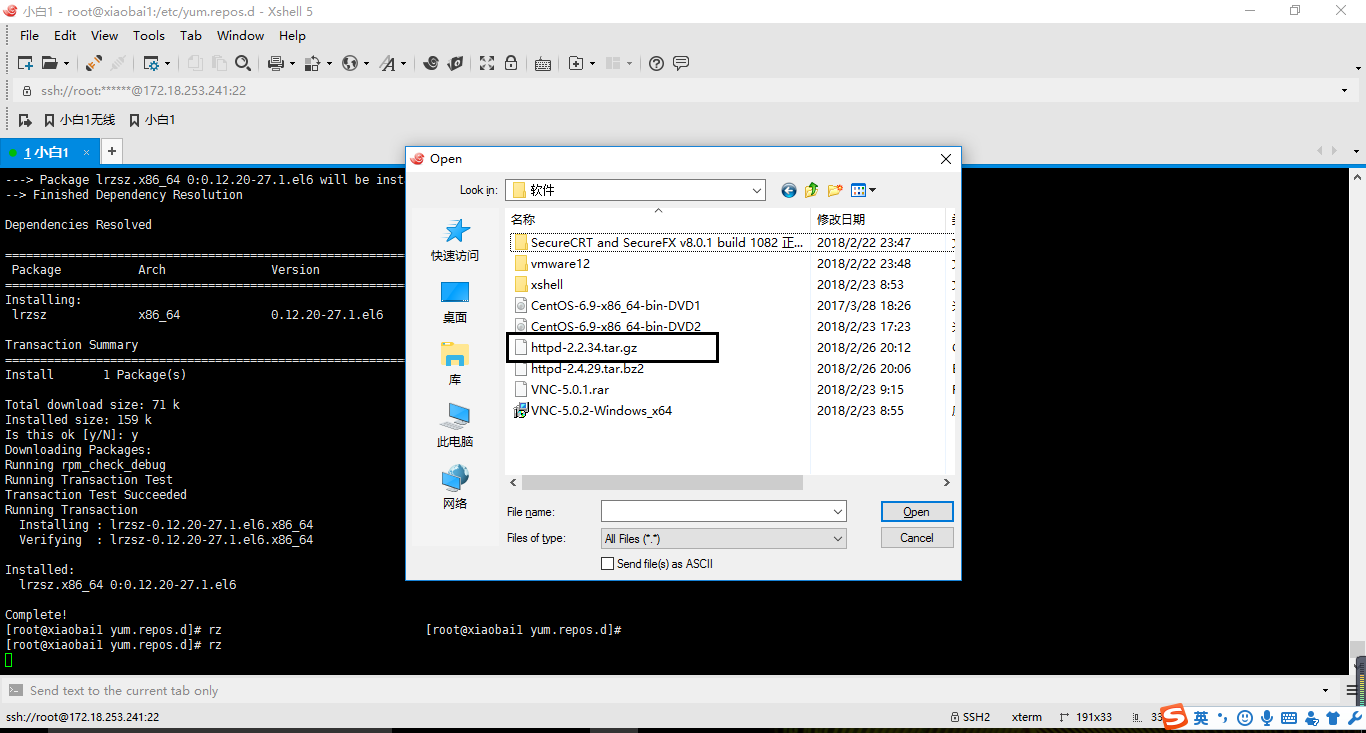Click the keyboard toolbar icon

543,63
